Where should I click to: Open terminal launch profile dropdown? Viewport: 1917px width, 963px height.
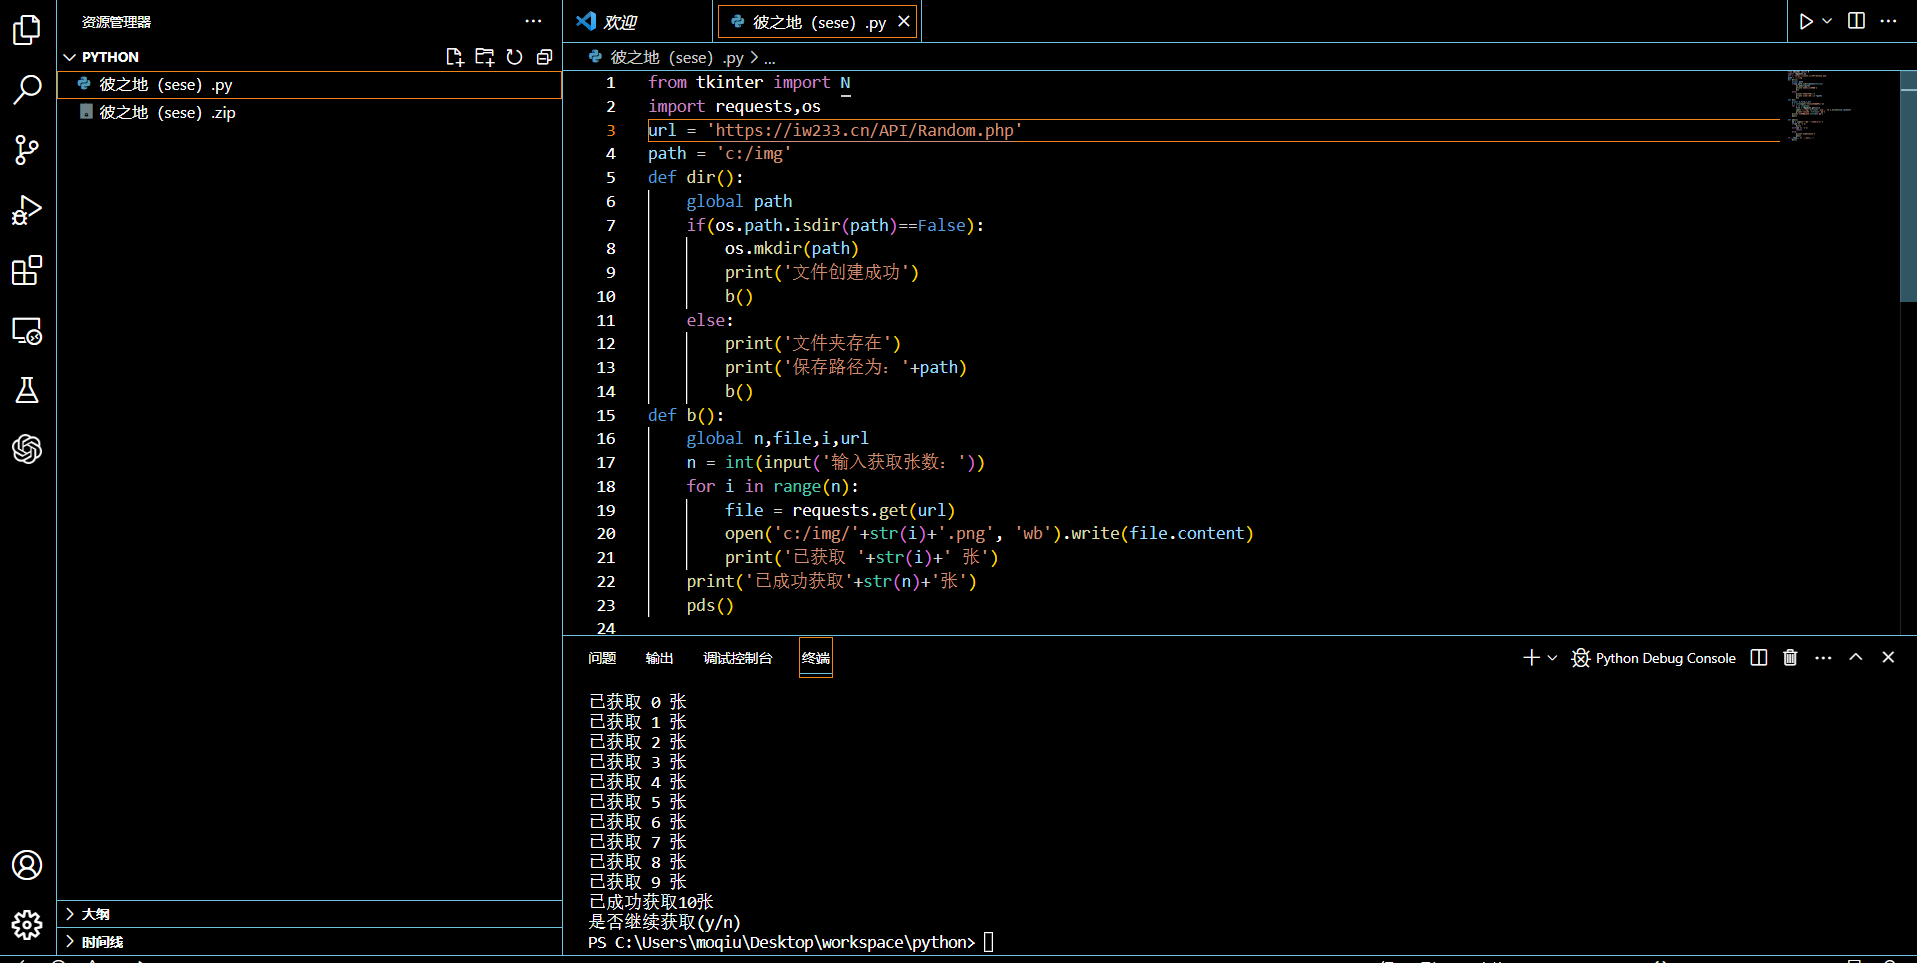coord(1552,658)
